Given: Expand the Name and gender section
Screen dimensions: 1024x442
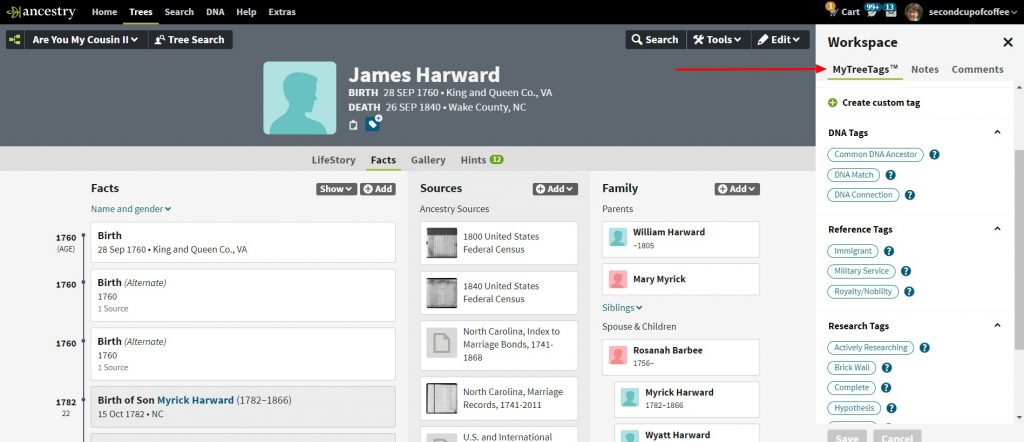Looking at the screenshot, I should (131, 209).
